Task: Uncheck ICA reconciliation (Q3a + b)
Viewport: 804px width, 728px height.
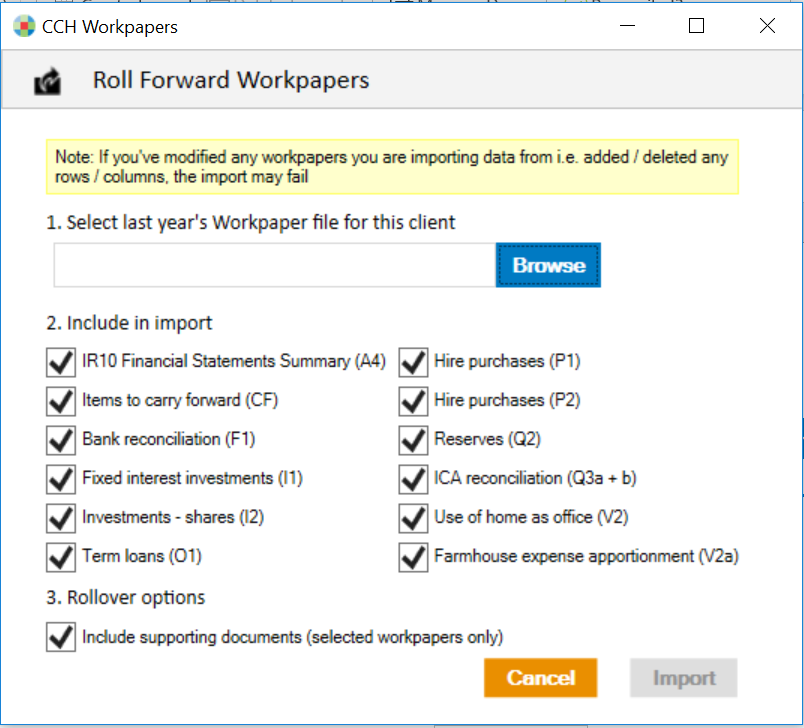Action: pos(413,479)
